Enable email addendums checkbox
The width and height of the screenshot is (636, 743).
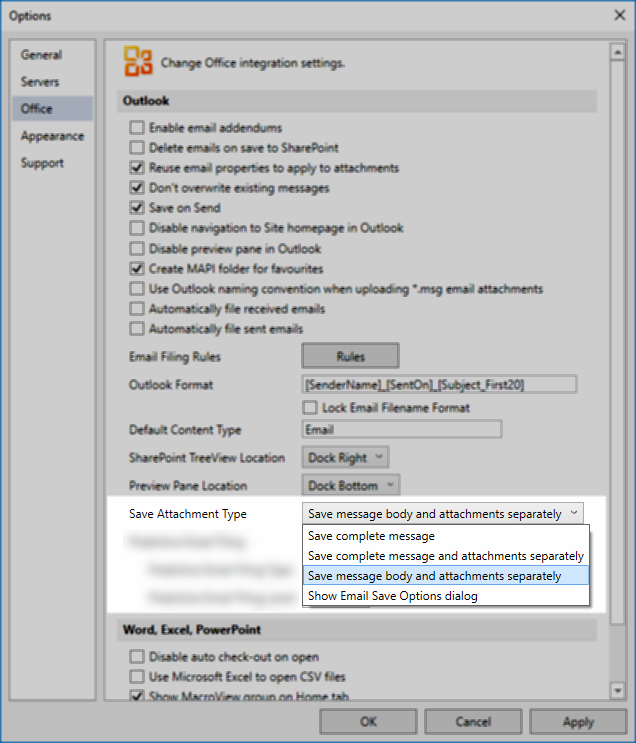point(137,127)
